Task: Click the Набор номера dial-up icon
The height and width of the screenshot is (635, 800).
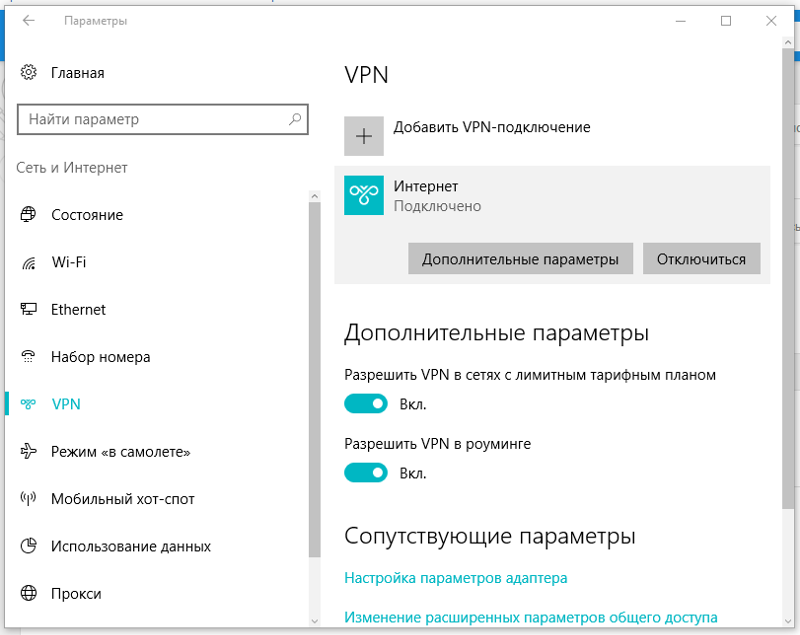Action: tap(29, 357)
